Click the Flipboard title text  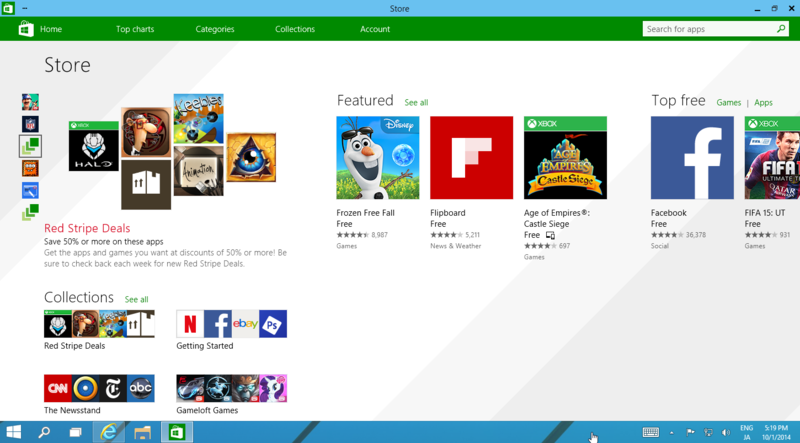pos(447,213)
